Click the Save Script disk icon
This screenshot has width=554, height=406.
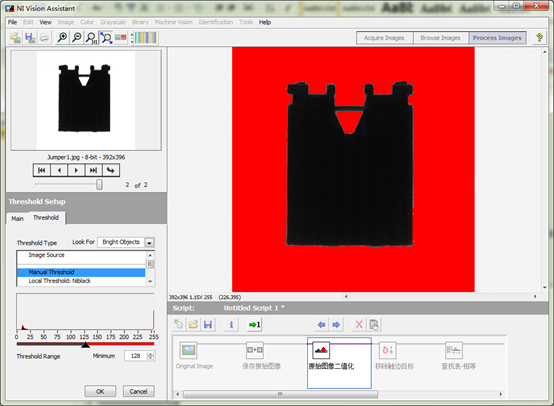[x=208, y=324]
